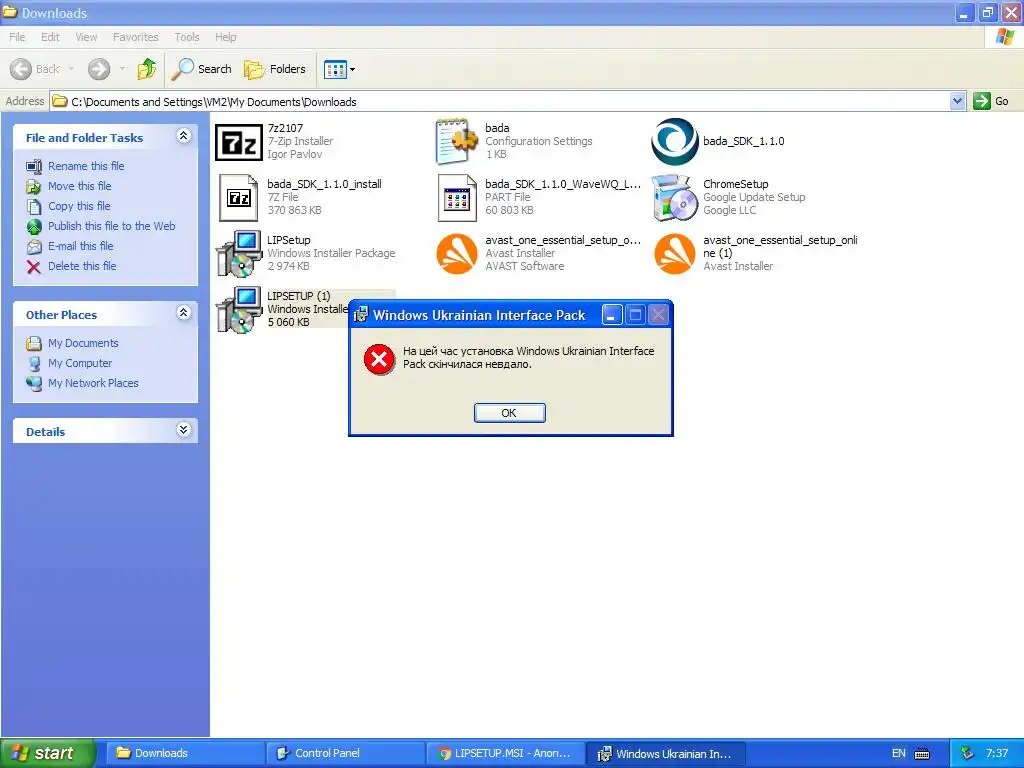Minimize the Ukrainian Interface Pack dialog

[612, 315]
